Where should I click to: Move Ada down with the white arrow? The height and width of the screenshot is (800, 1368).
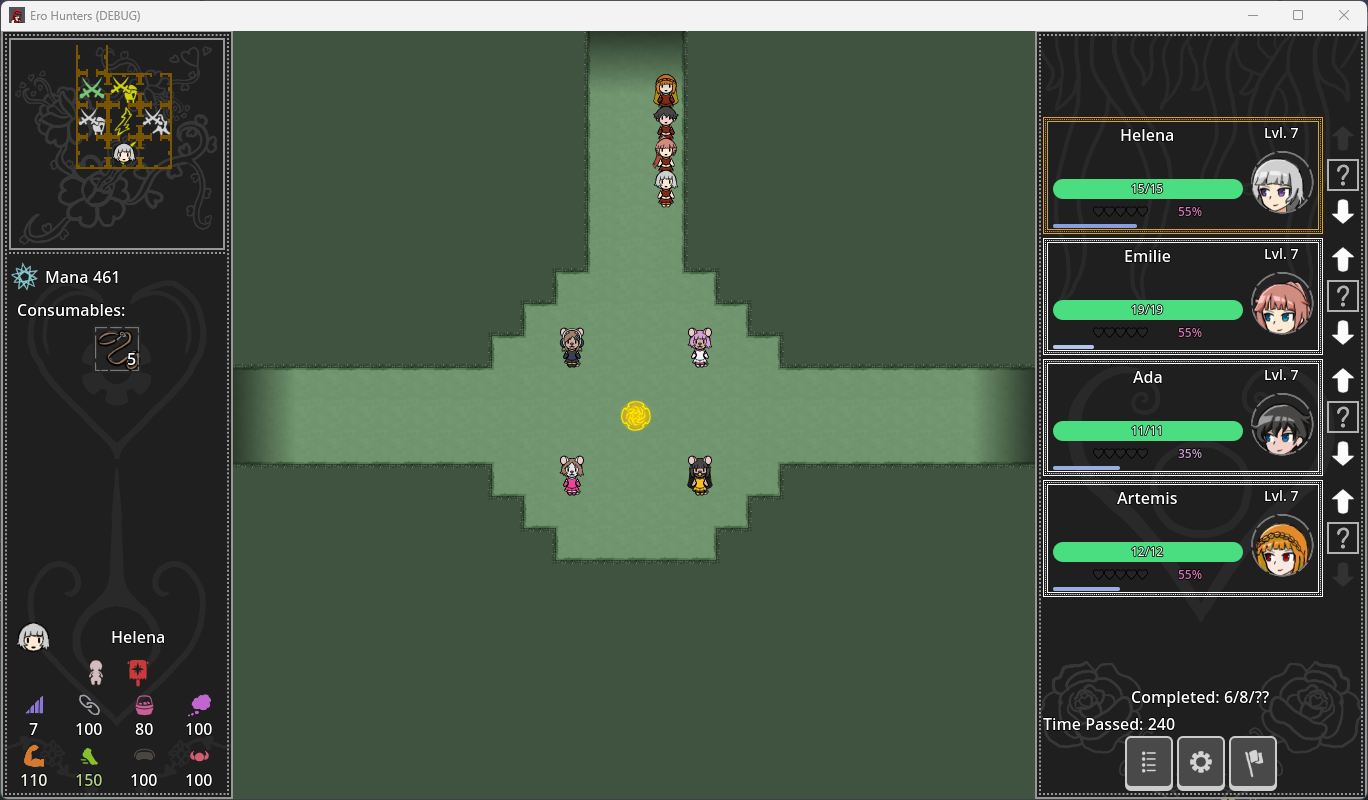(1343, 453)
